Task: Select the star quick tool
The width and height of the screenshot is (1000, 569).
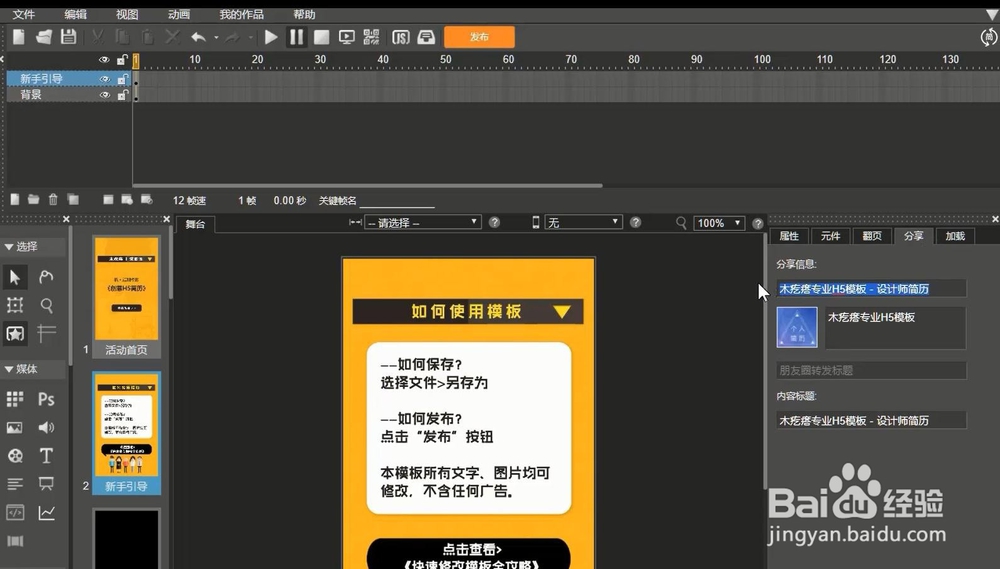Action: [15, 333]
